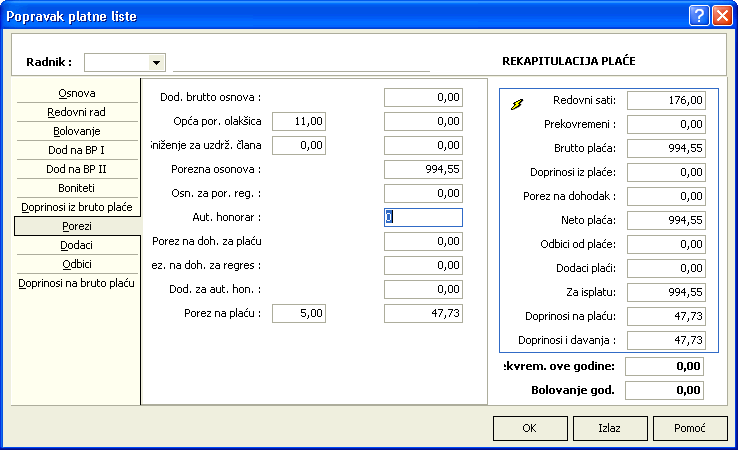This screenshot has height=450, width=738.
Task: Open the Radnik dropdown list
Action: tap(156, 62)
